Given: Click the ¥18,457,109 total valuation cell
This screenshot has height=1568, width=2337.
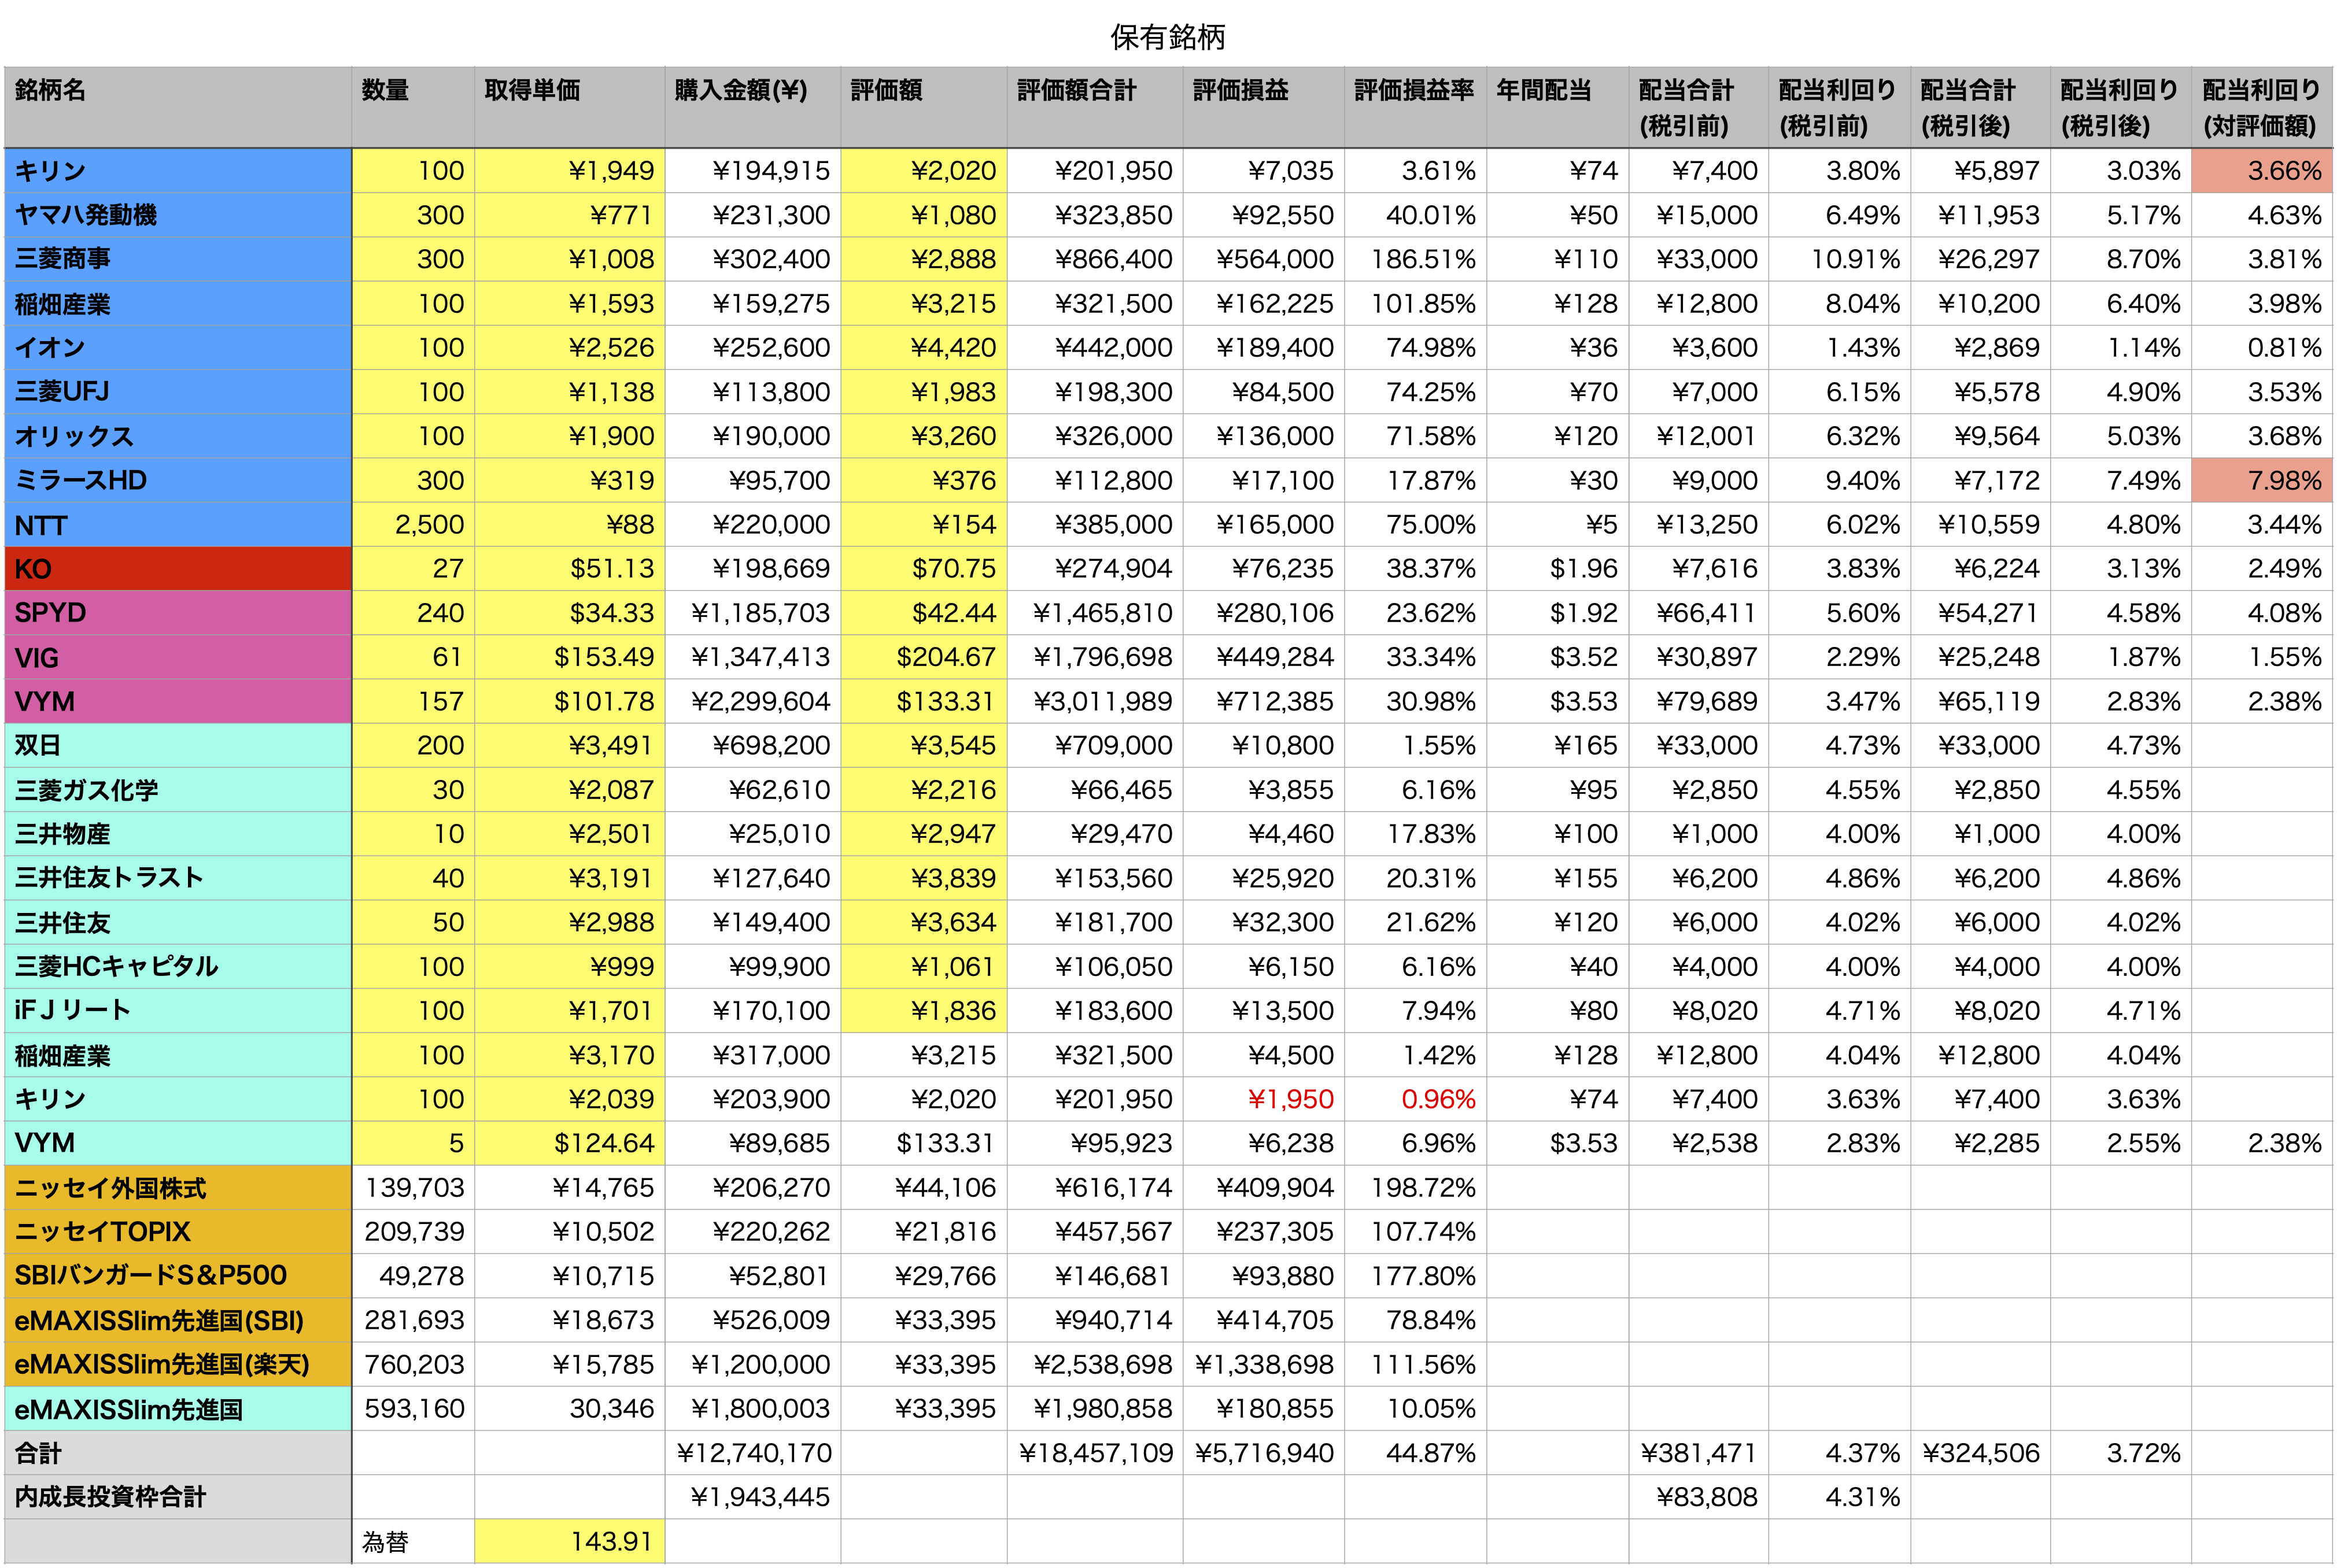Looking at the screenshot, I should tap(1094, 1453).
